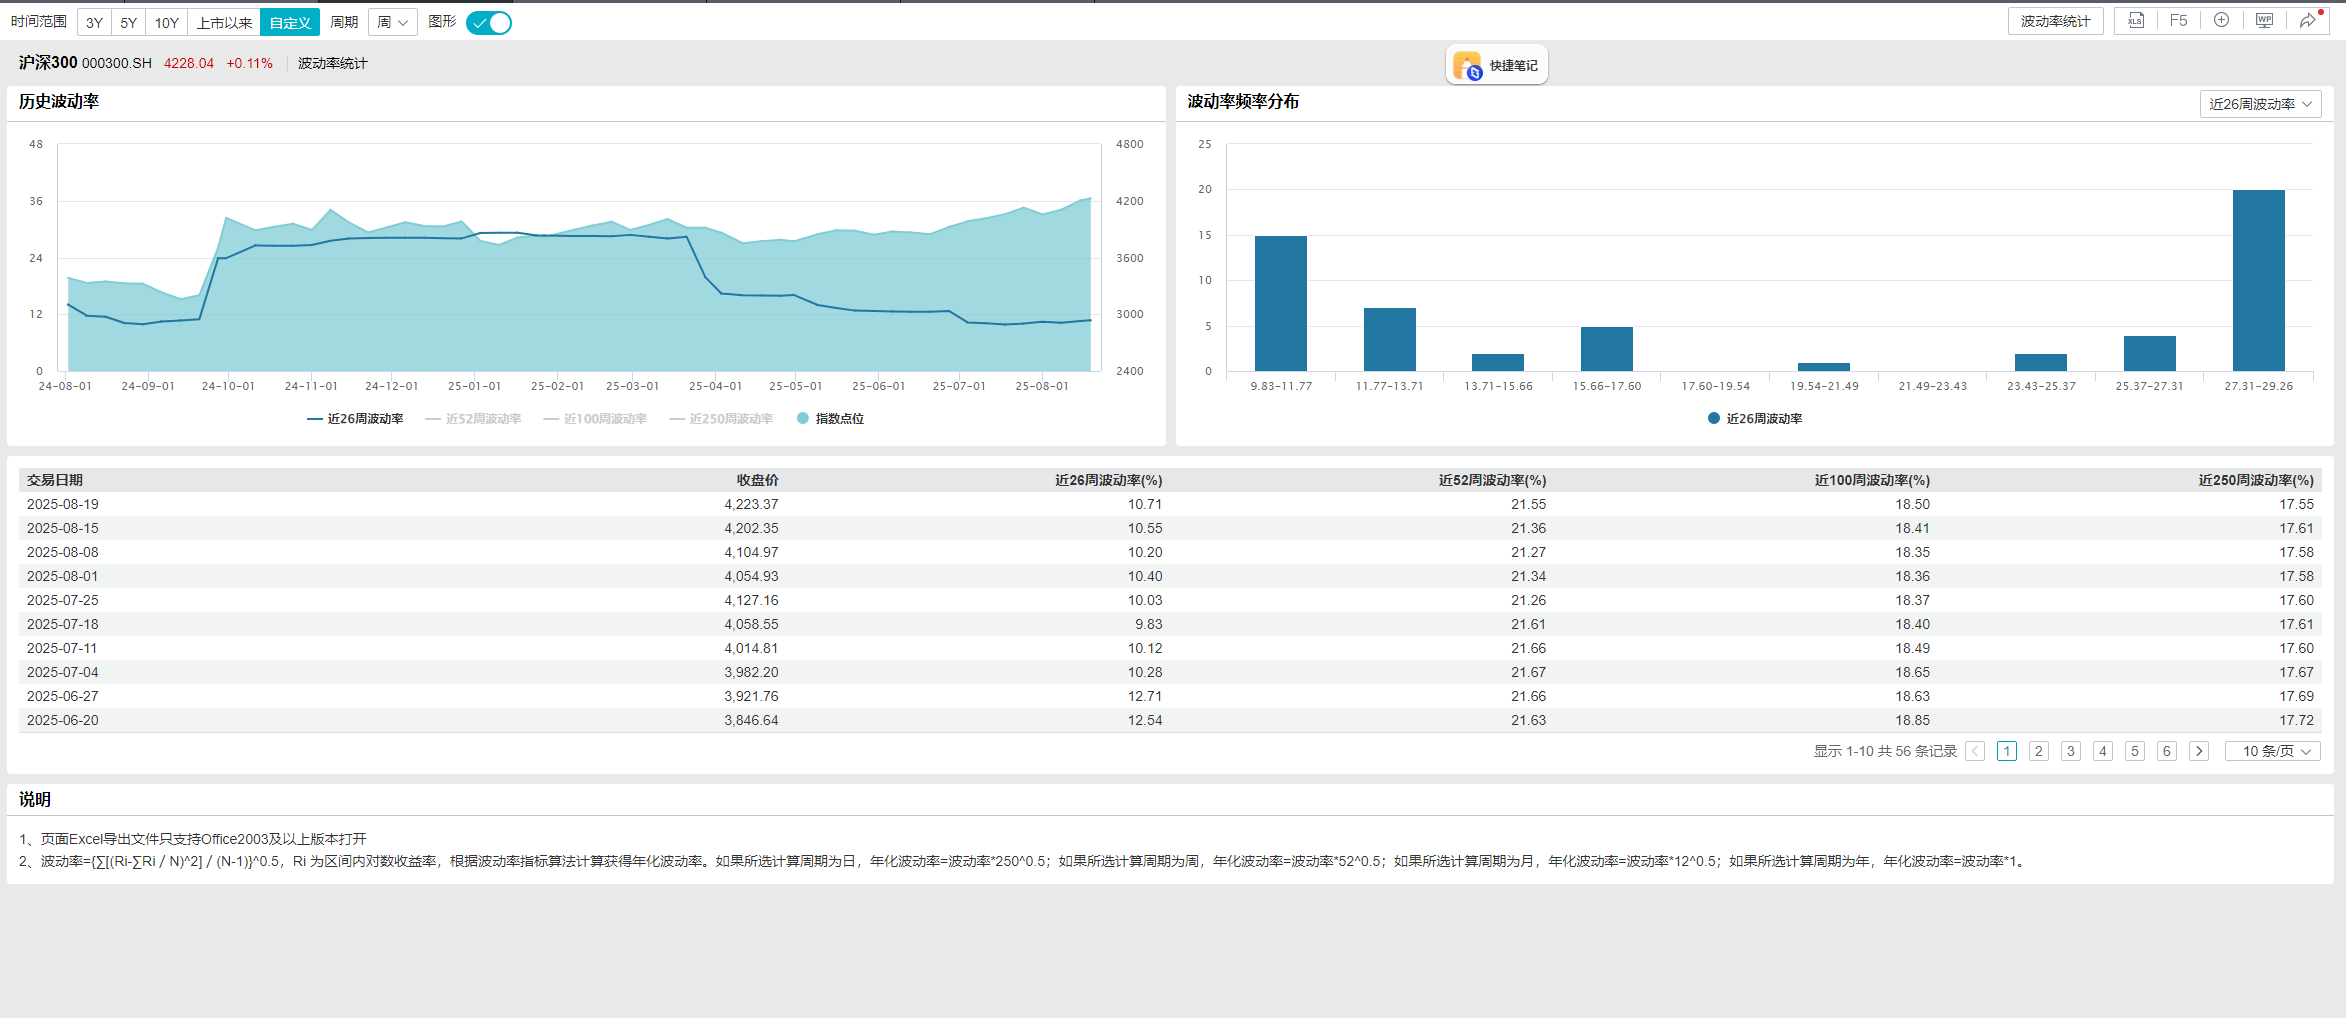Export data with the XLS icon
This screenshot has height=1018, width=2346.
[x=2135, y=21]
